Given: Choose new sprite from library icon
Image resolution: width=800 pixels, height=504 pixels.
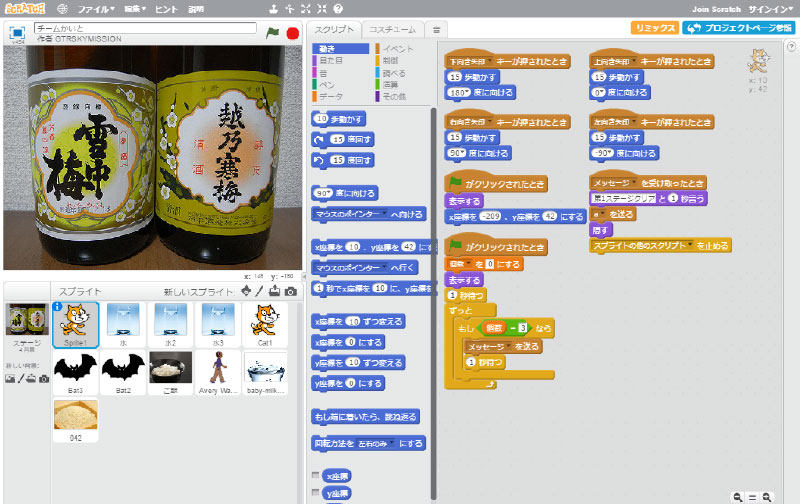Looking at the screenshot, I should [246, 291].
